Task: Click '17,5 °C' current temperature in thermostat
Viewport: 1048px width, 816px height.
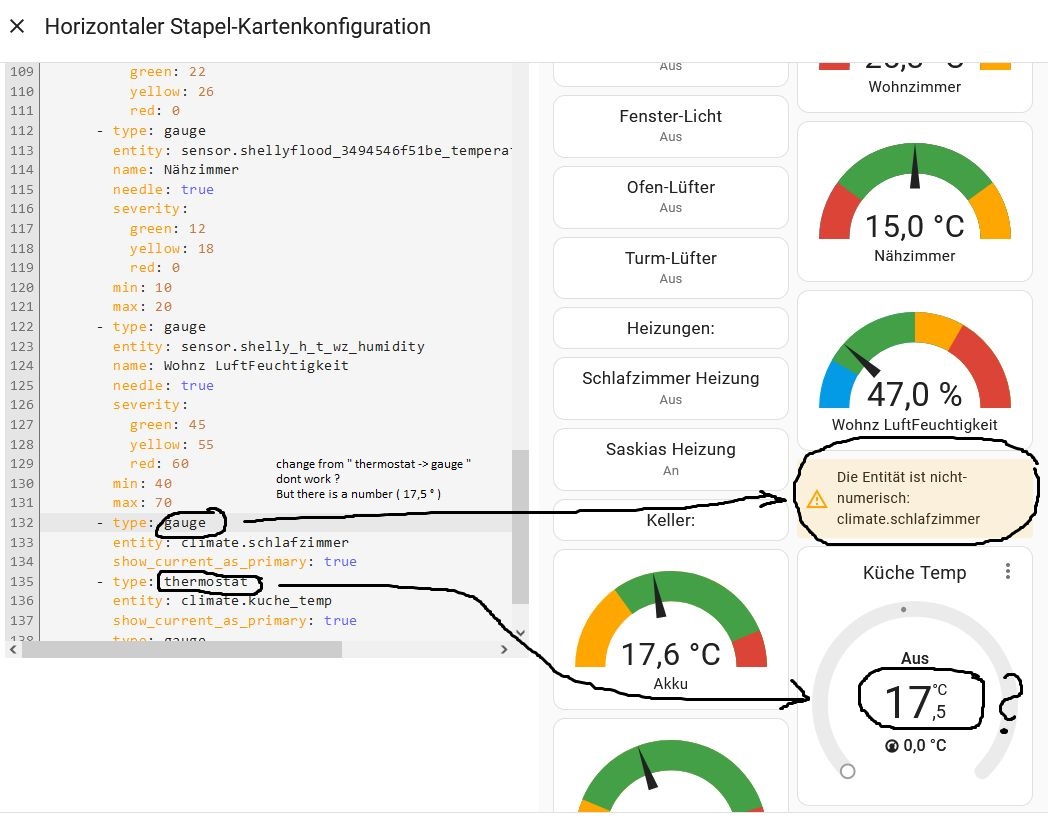Action: 915,702
